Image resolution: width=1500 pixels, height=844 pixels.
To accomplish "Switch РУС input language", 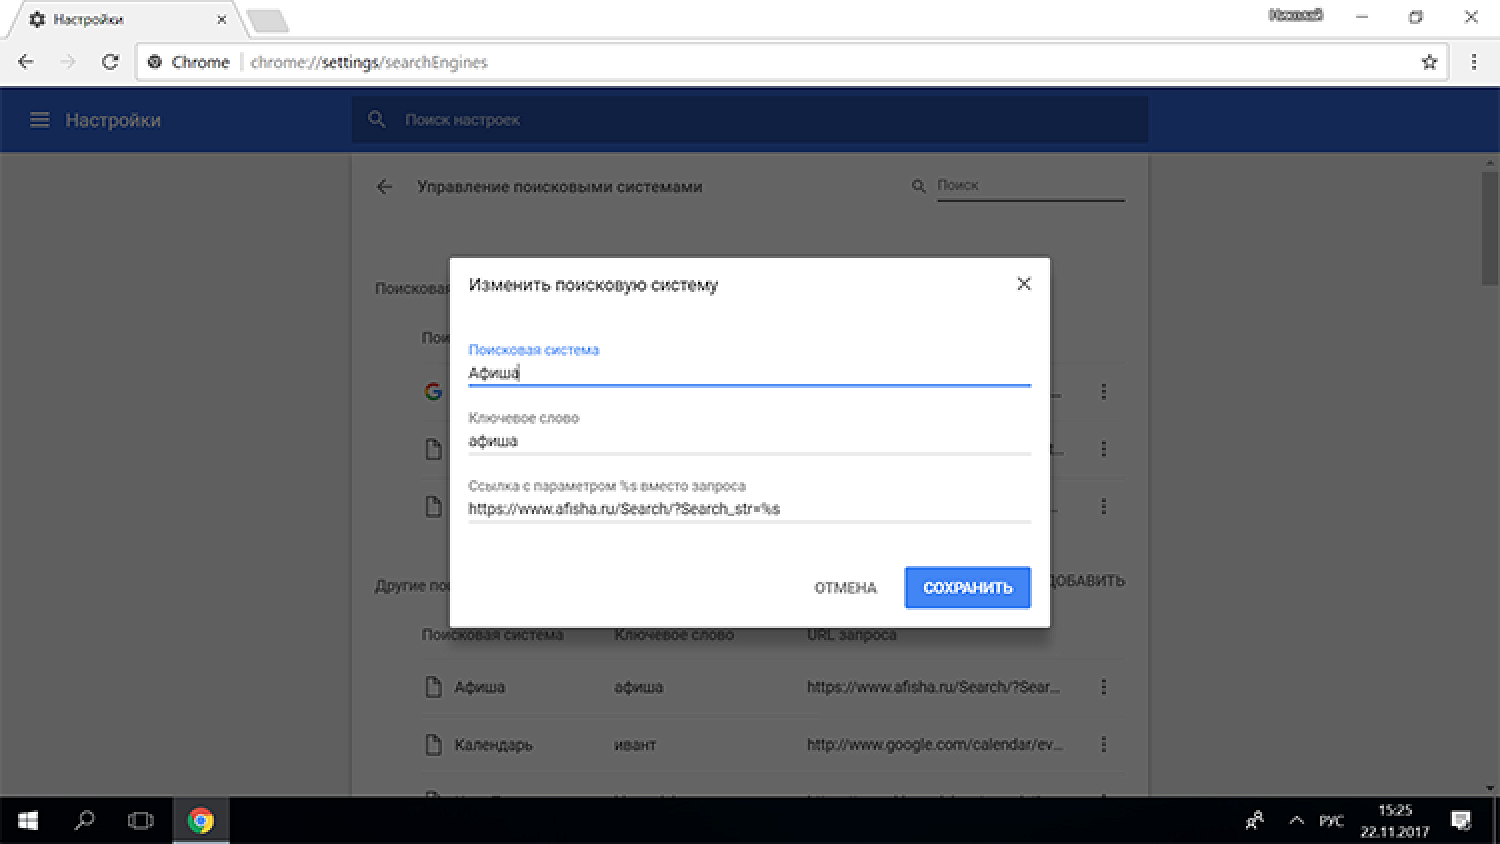I will 1331,821.
